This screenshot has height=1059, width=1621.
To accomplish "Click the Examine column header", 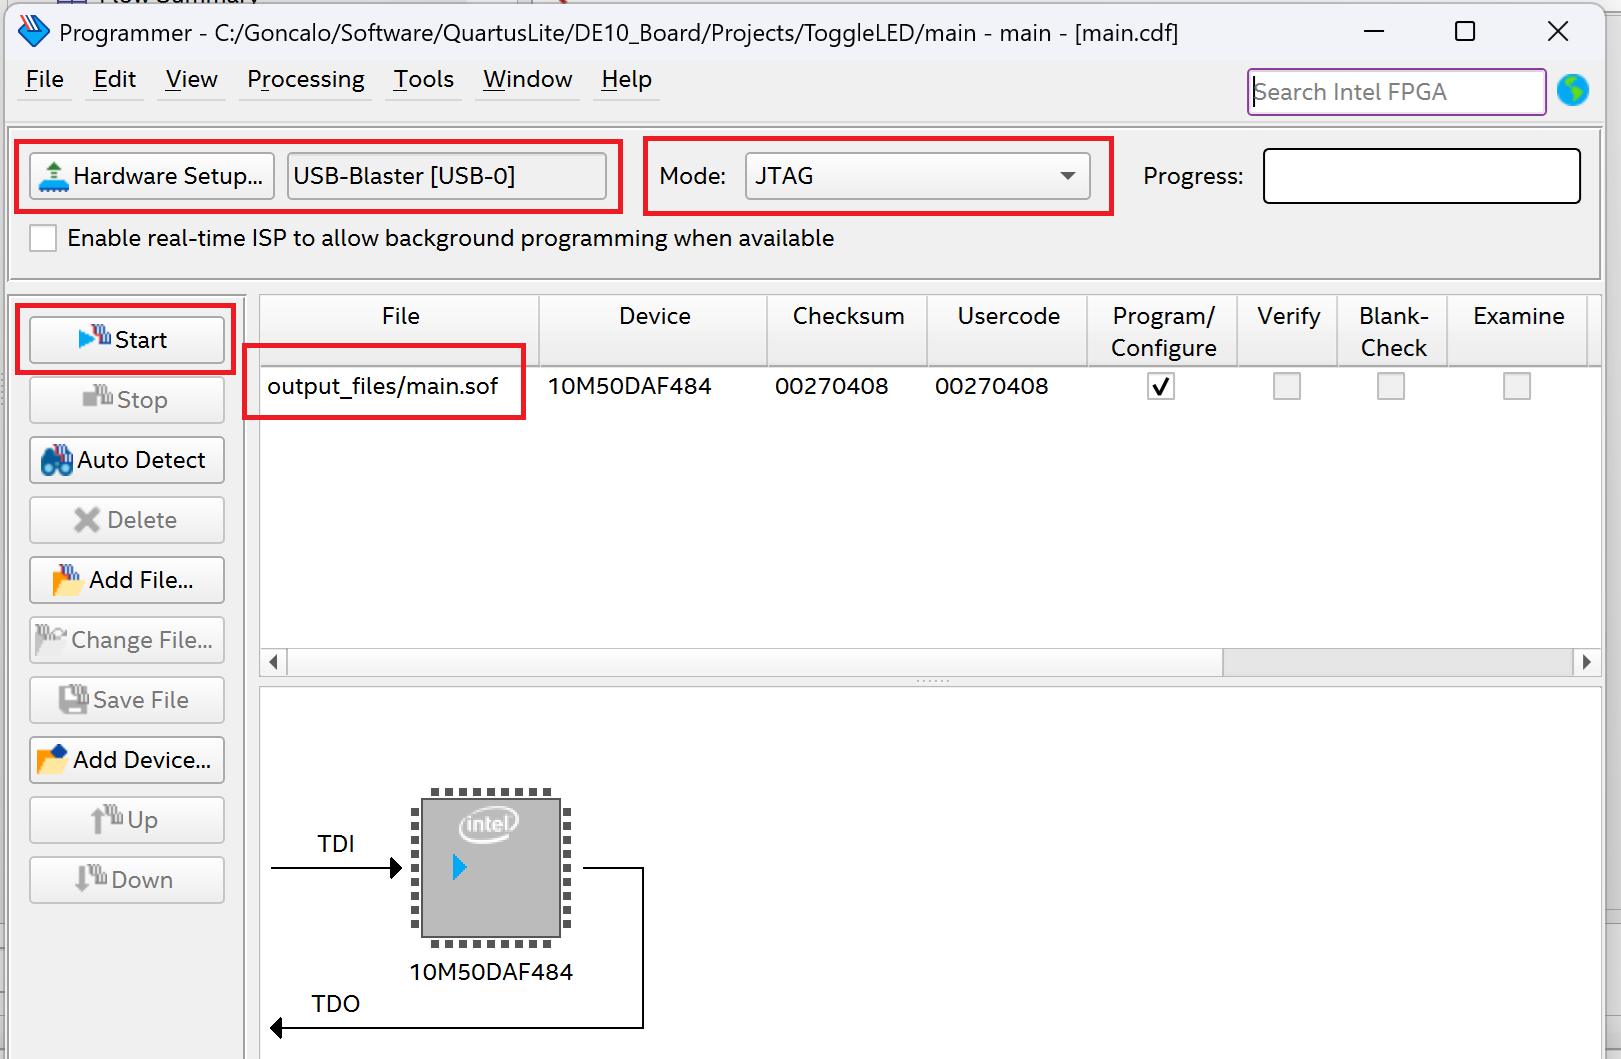I will pos(1518,331).
